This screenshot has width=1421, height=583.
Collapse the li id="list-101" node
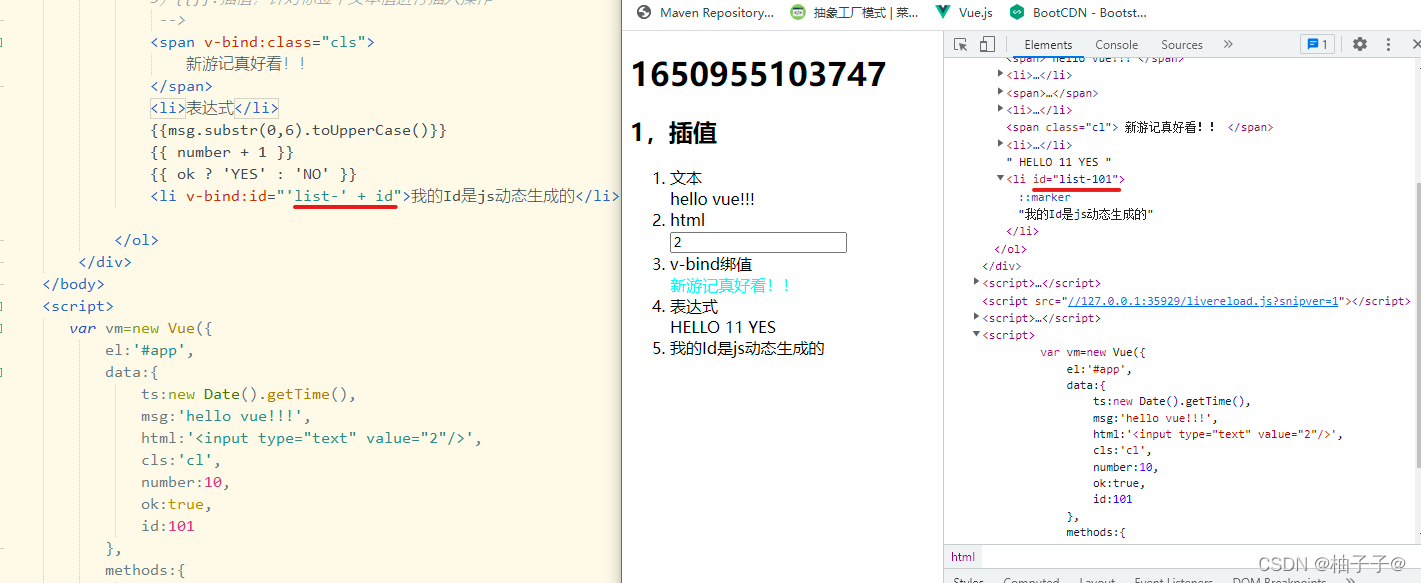(1001, 178)
